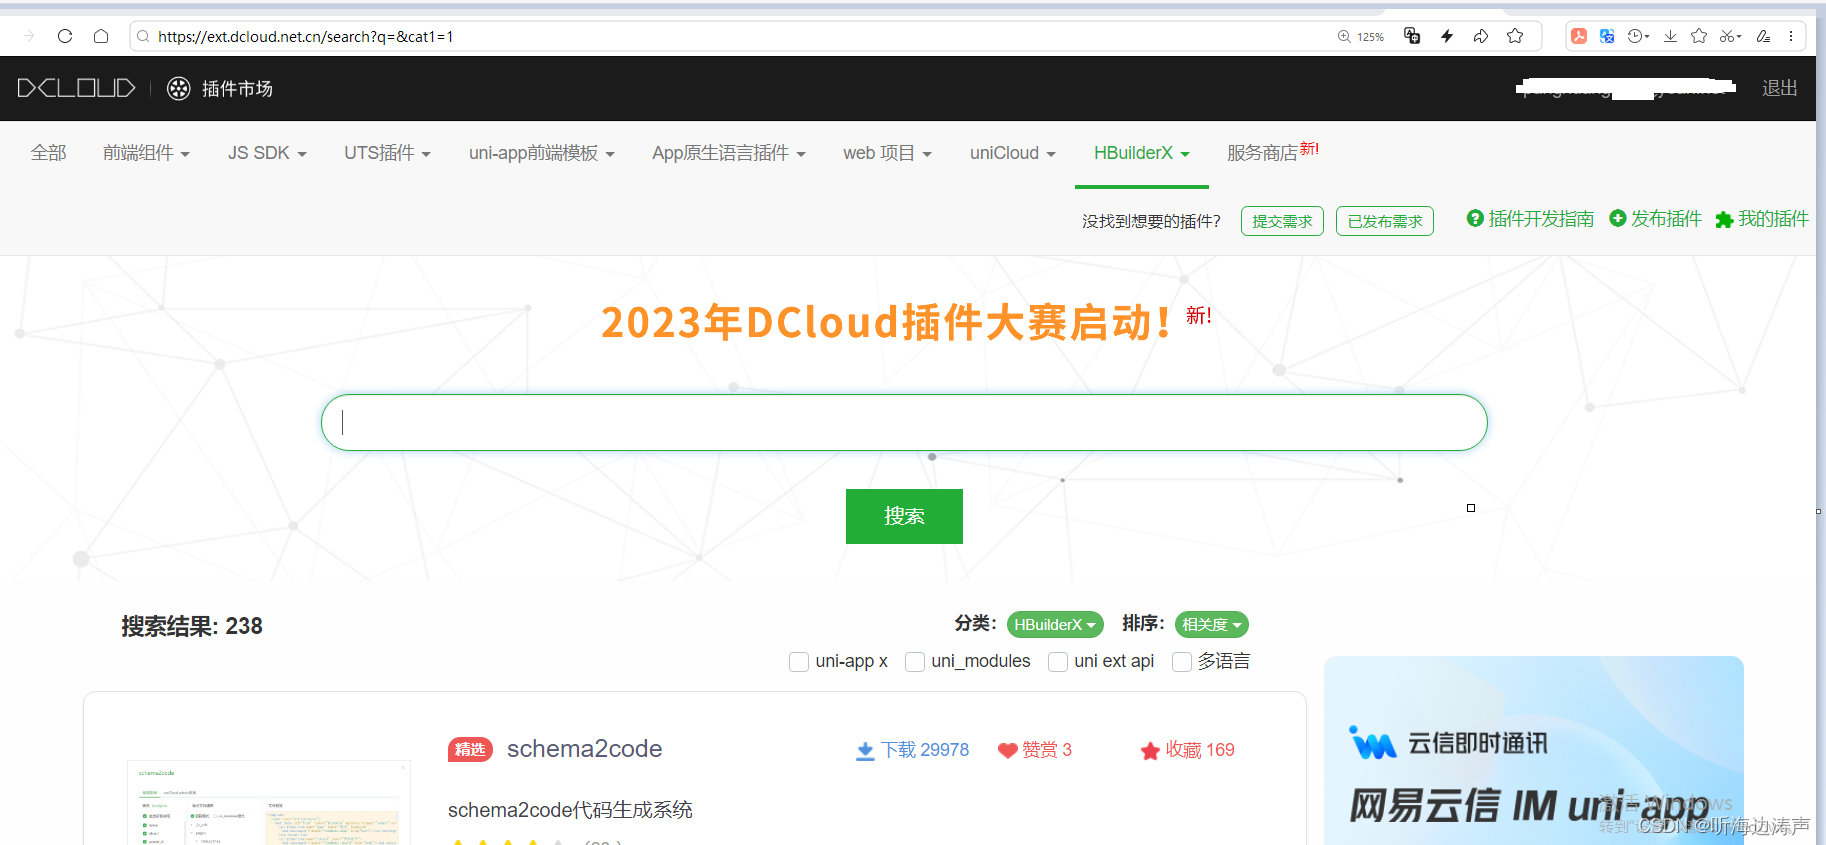This screenshot has height=845, width=1826.
Task: Open uni-app前端模板 dropdown
Action: click(542, 153)
